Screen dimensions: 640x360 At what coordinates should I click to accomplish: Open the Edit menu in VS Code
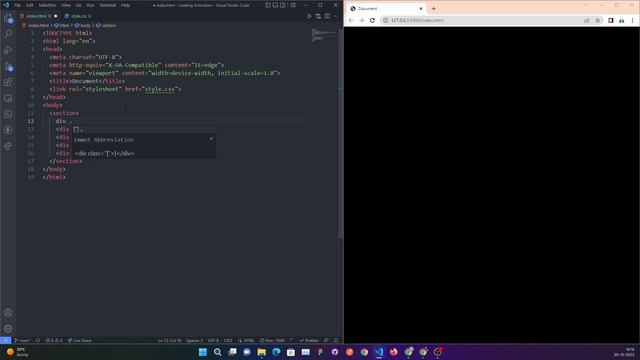point(30,5)
